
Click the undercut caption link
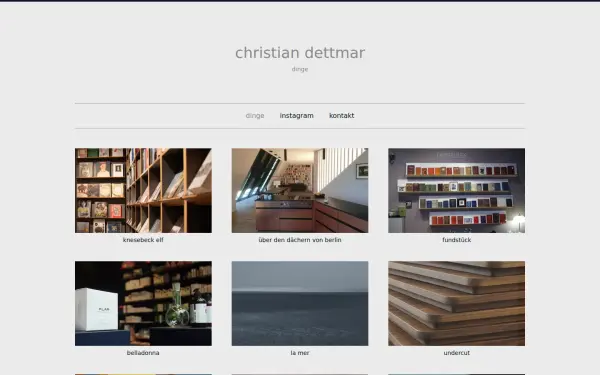(x=457, y=353)
